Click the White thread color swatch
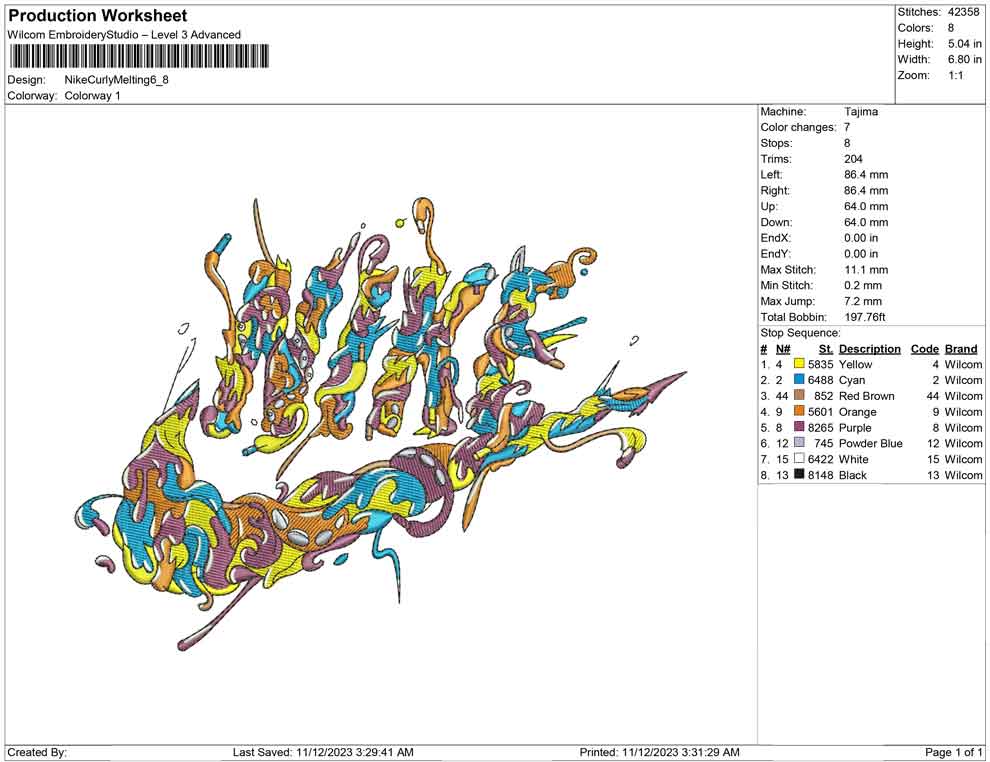 pos(799,459)
